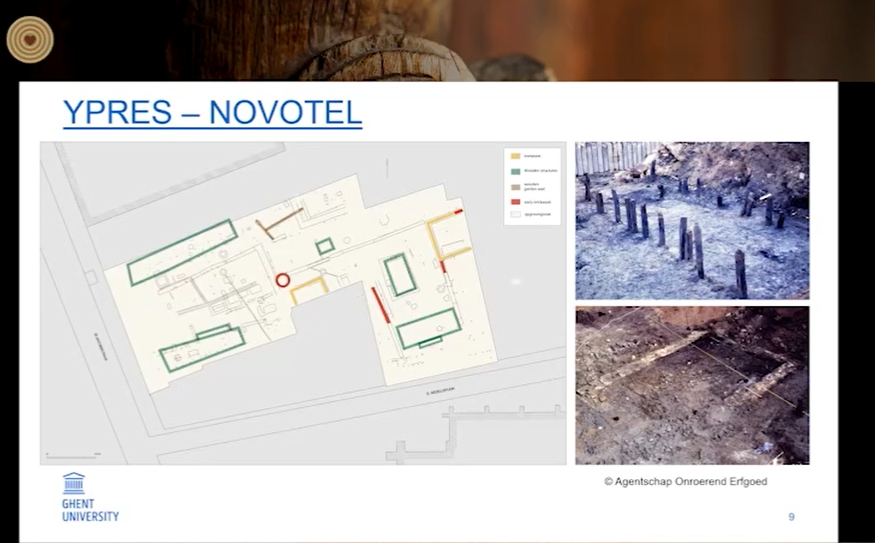Open the wooden posts excavation photo
The image size is (875, 543).
tap(692, 220)
